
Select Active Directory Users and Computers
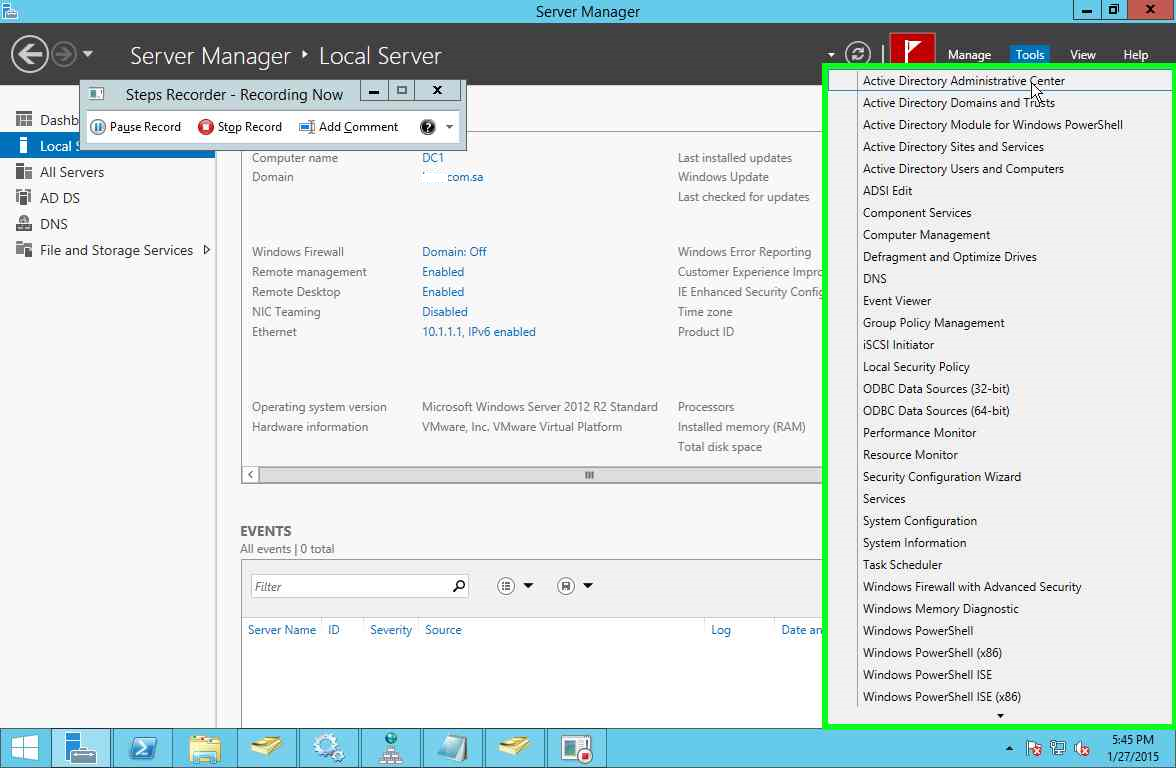coord(962,169)
